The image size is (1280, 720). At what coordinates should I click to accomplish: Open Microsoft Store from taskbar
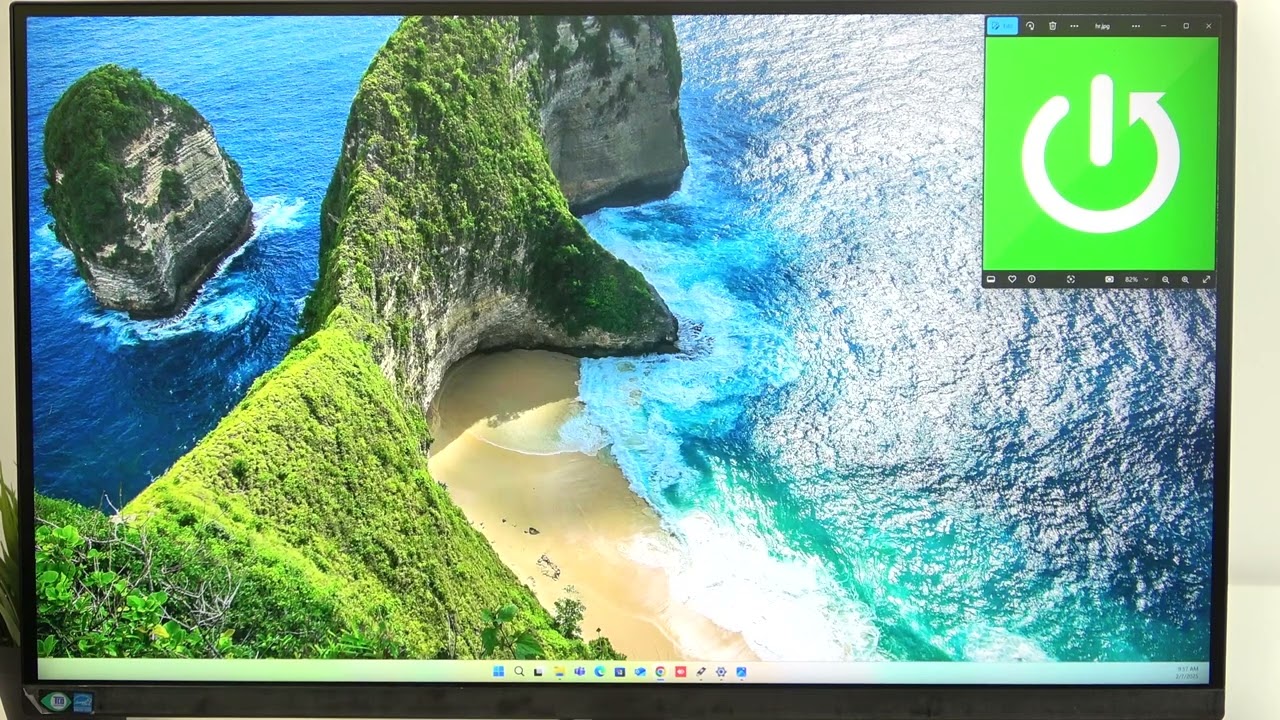620,671
